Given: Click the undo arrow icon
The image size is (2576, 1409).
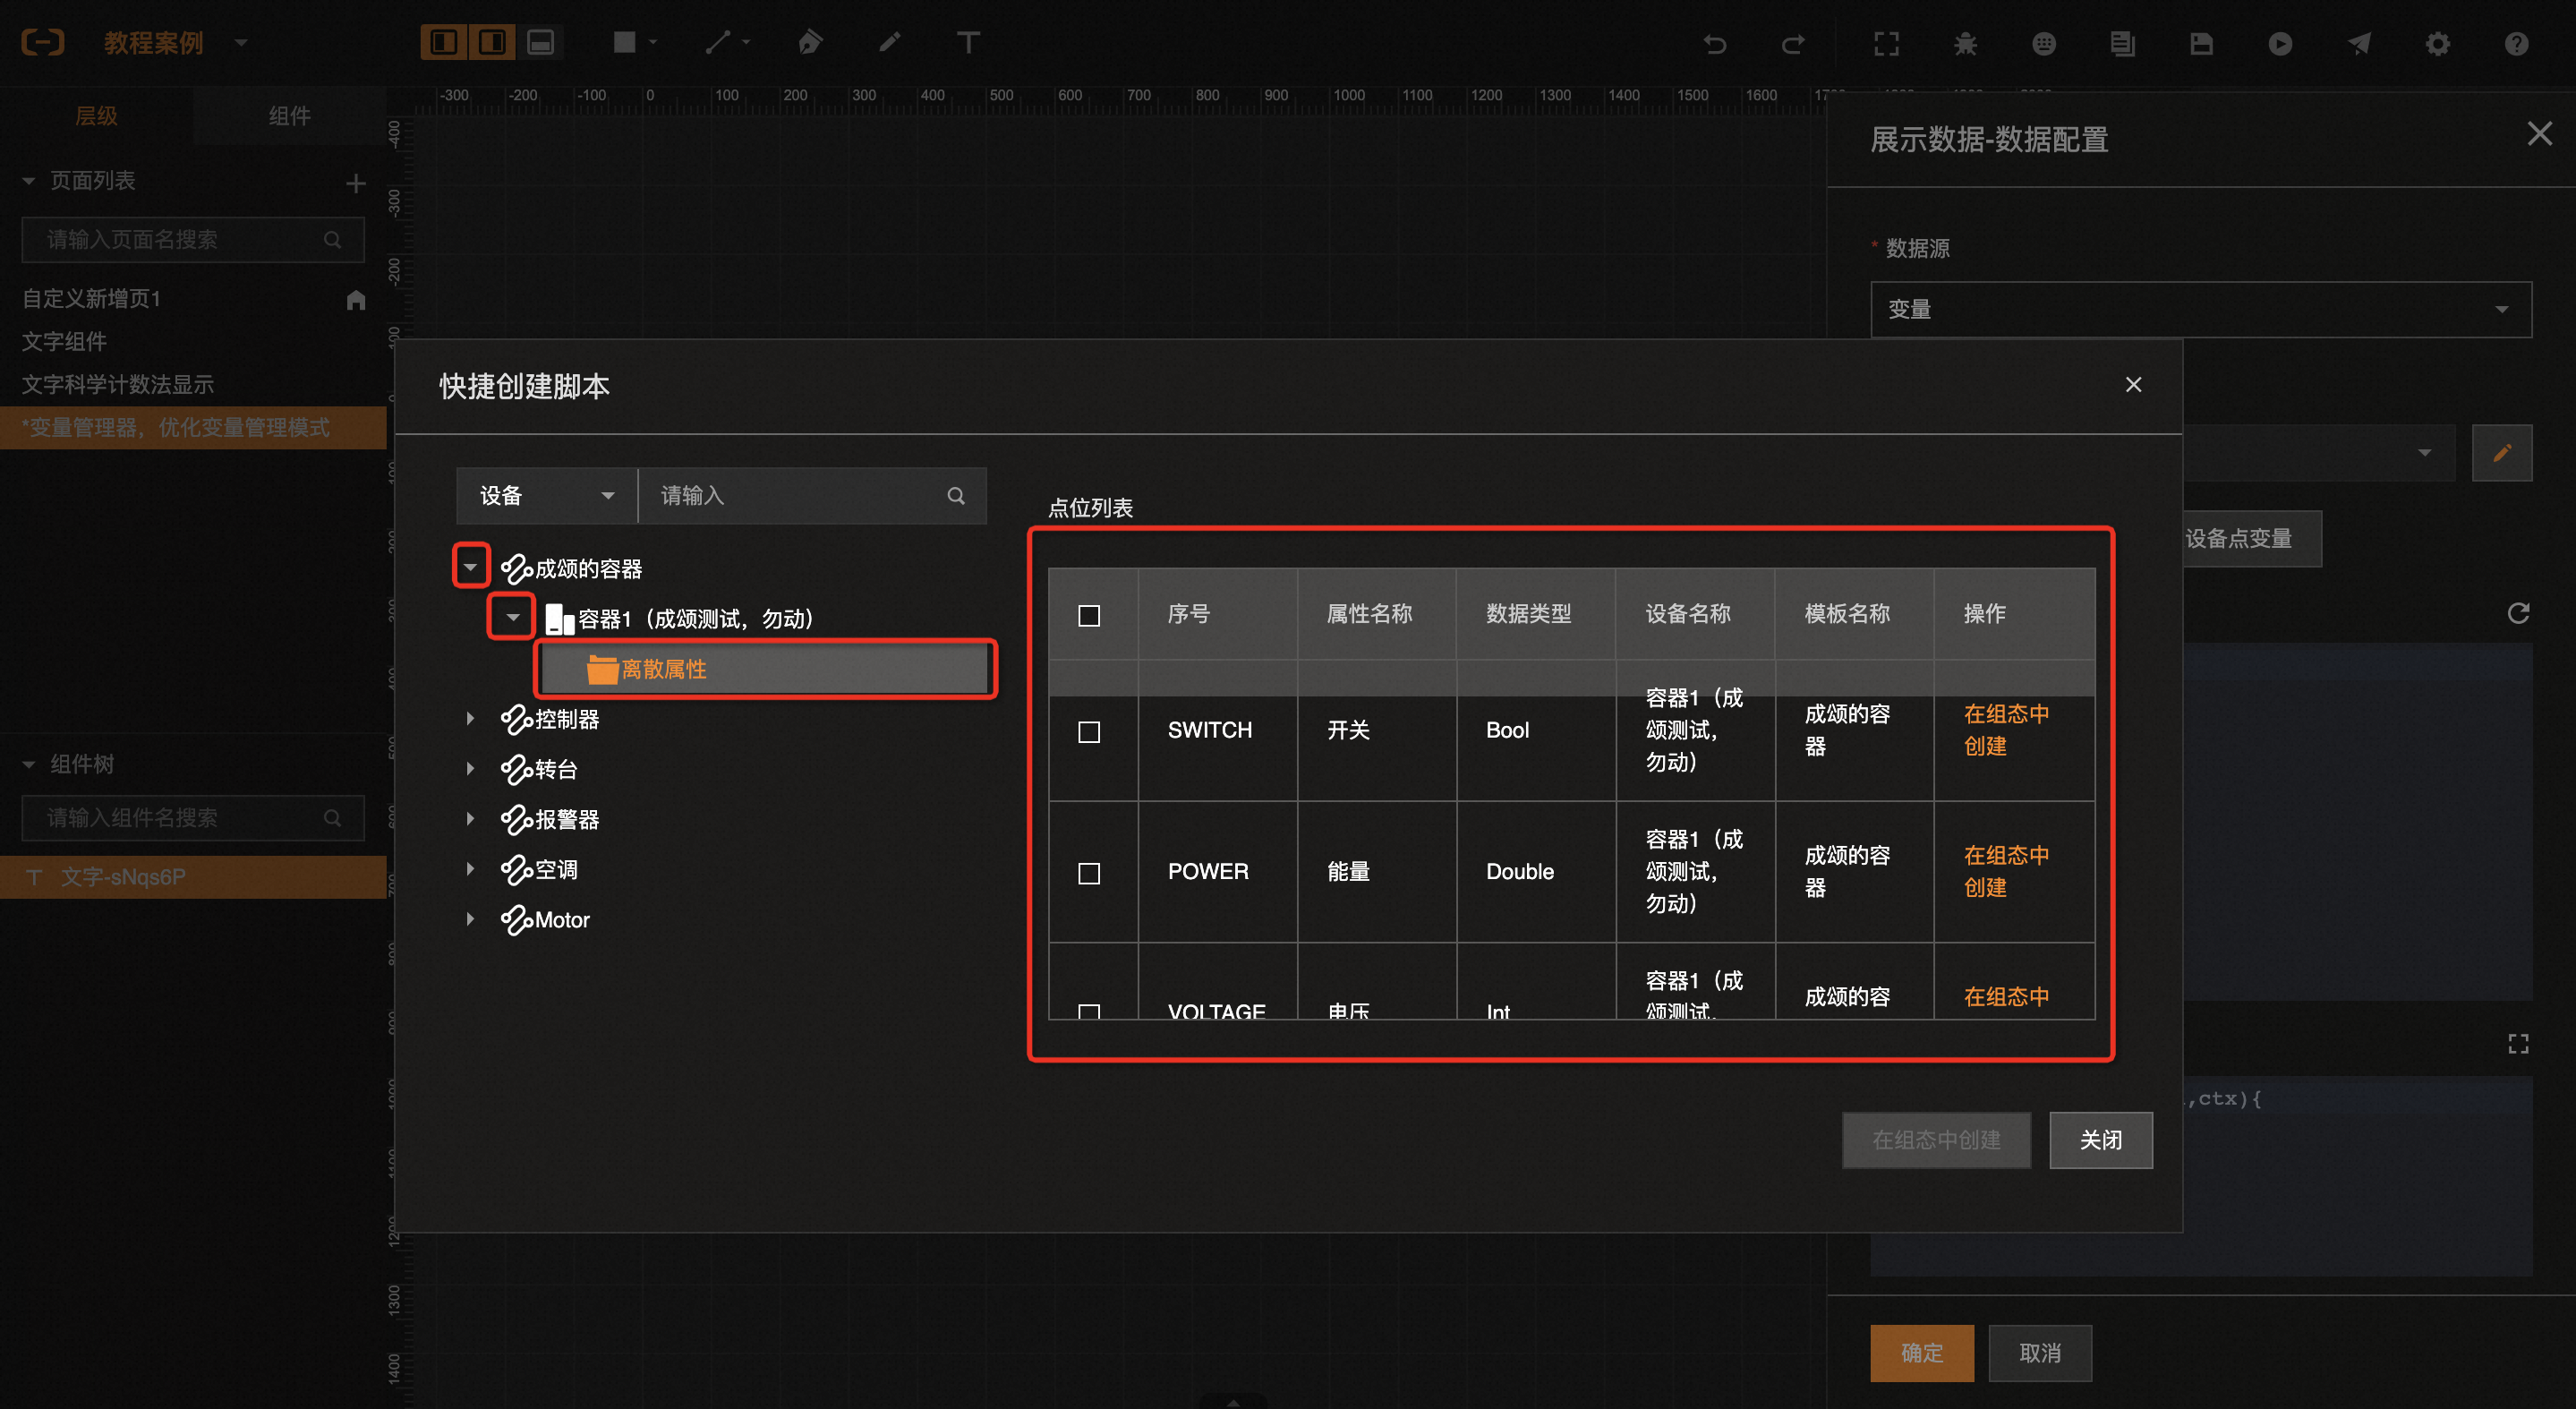Looking at the screenshot, I should point(1715,44).
